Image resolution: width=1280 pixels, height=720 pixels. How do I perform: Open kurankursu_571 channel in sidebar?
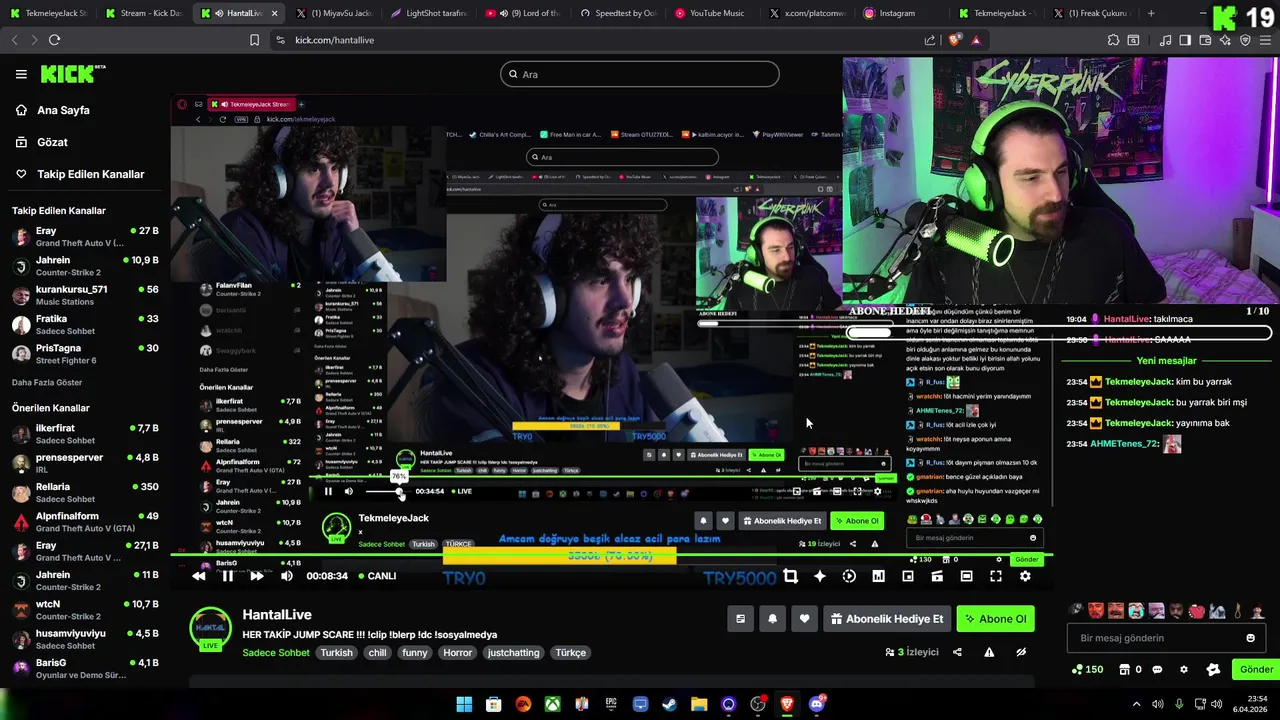point(85,295)
